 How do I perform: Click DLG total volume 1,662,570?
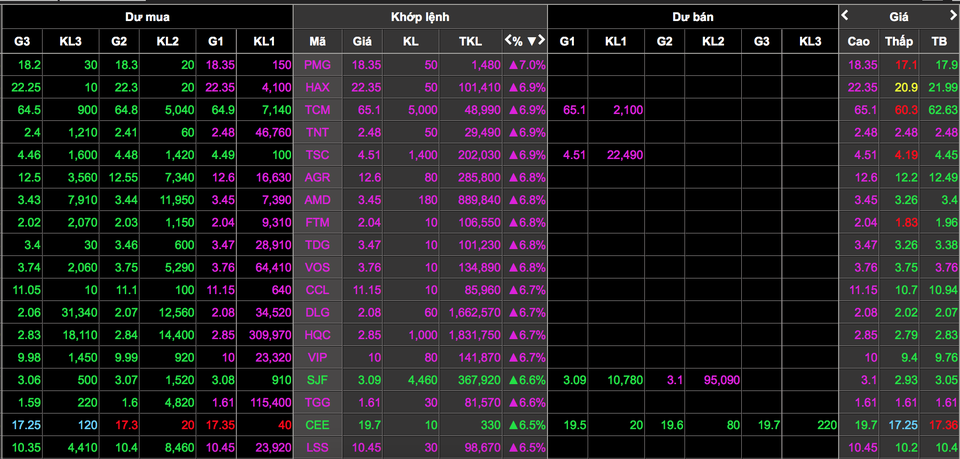coord(474,313)
